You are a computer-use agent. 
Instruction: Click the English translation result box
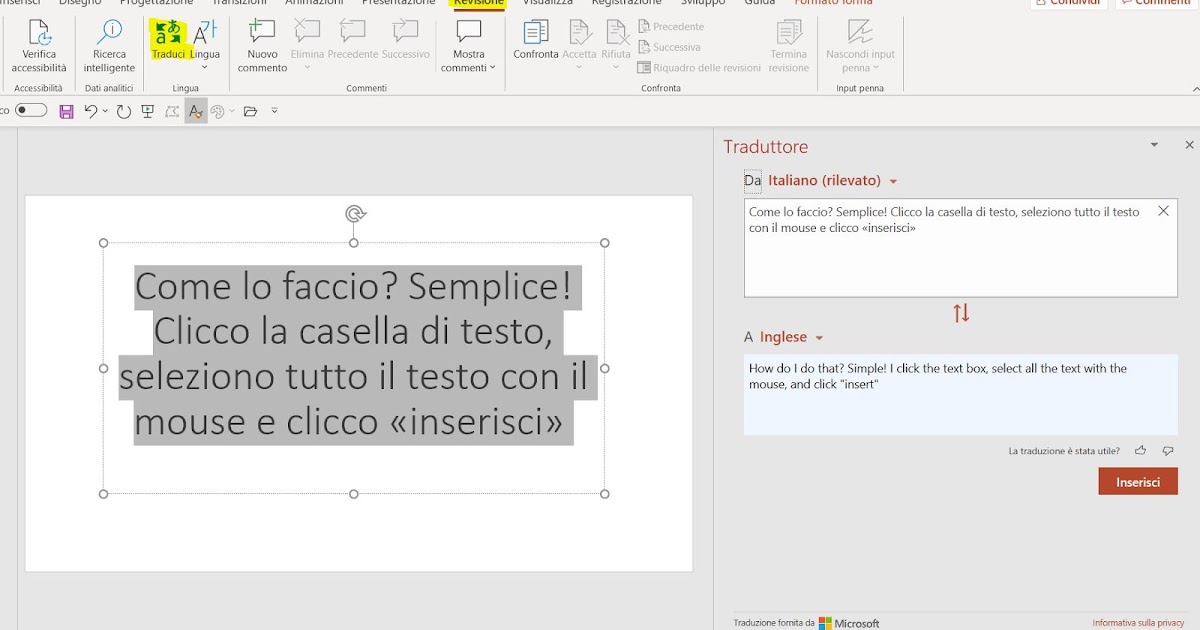click(961, 394)
